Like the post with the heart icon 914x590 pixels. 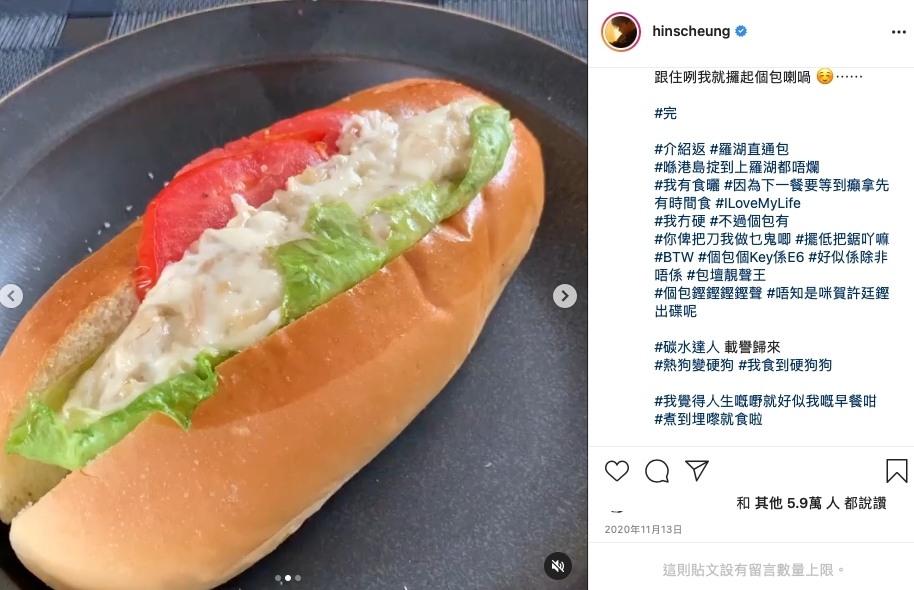click(617, 470)
